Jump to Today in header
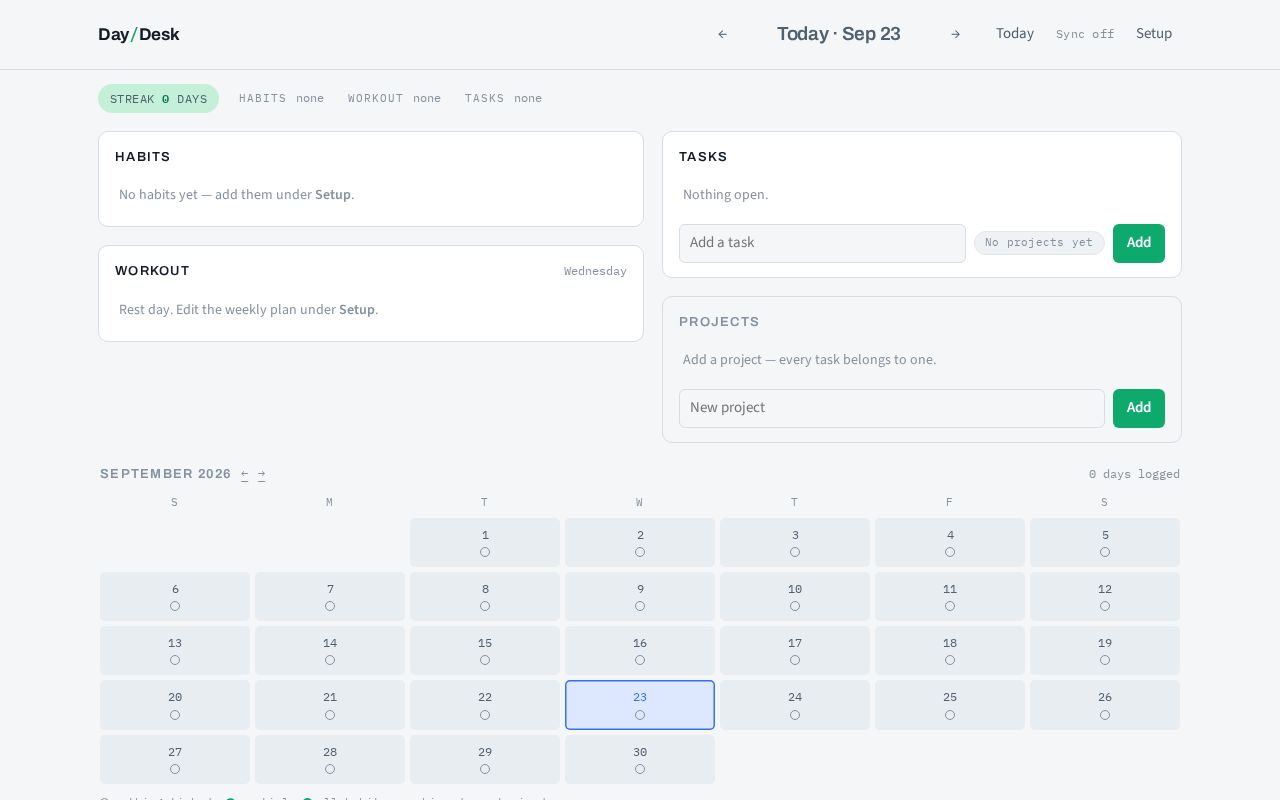This screenshot has height=800, width=1280. 1015,34
